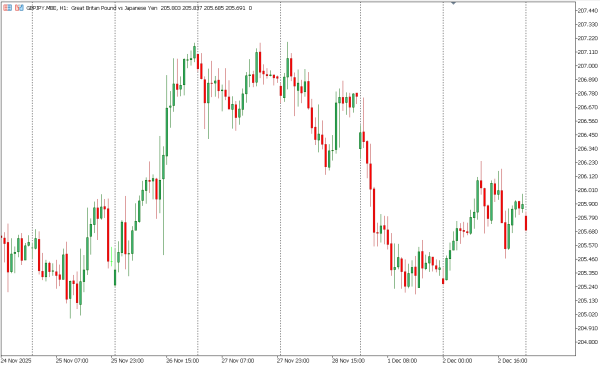Image resolution: width=600 pixels, height=366 pixels.
Task: Click the 2 Dec 00:00 time label
Action: coord(457,361)
